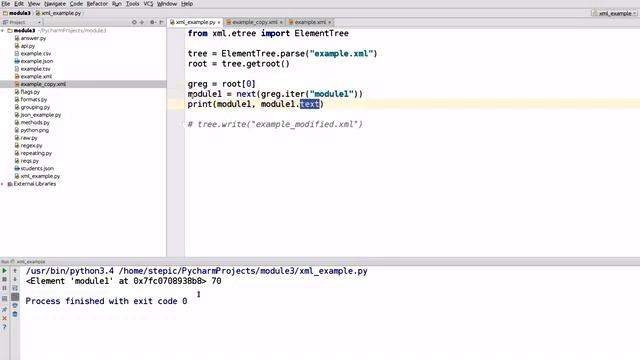Screen dimensions: 640x360
Task: Select xml_example.py in project tree
Action: pyautogui.click(x=40, y=176)
